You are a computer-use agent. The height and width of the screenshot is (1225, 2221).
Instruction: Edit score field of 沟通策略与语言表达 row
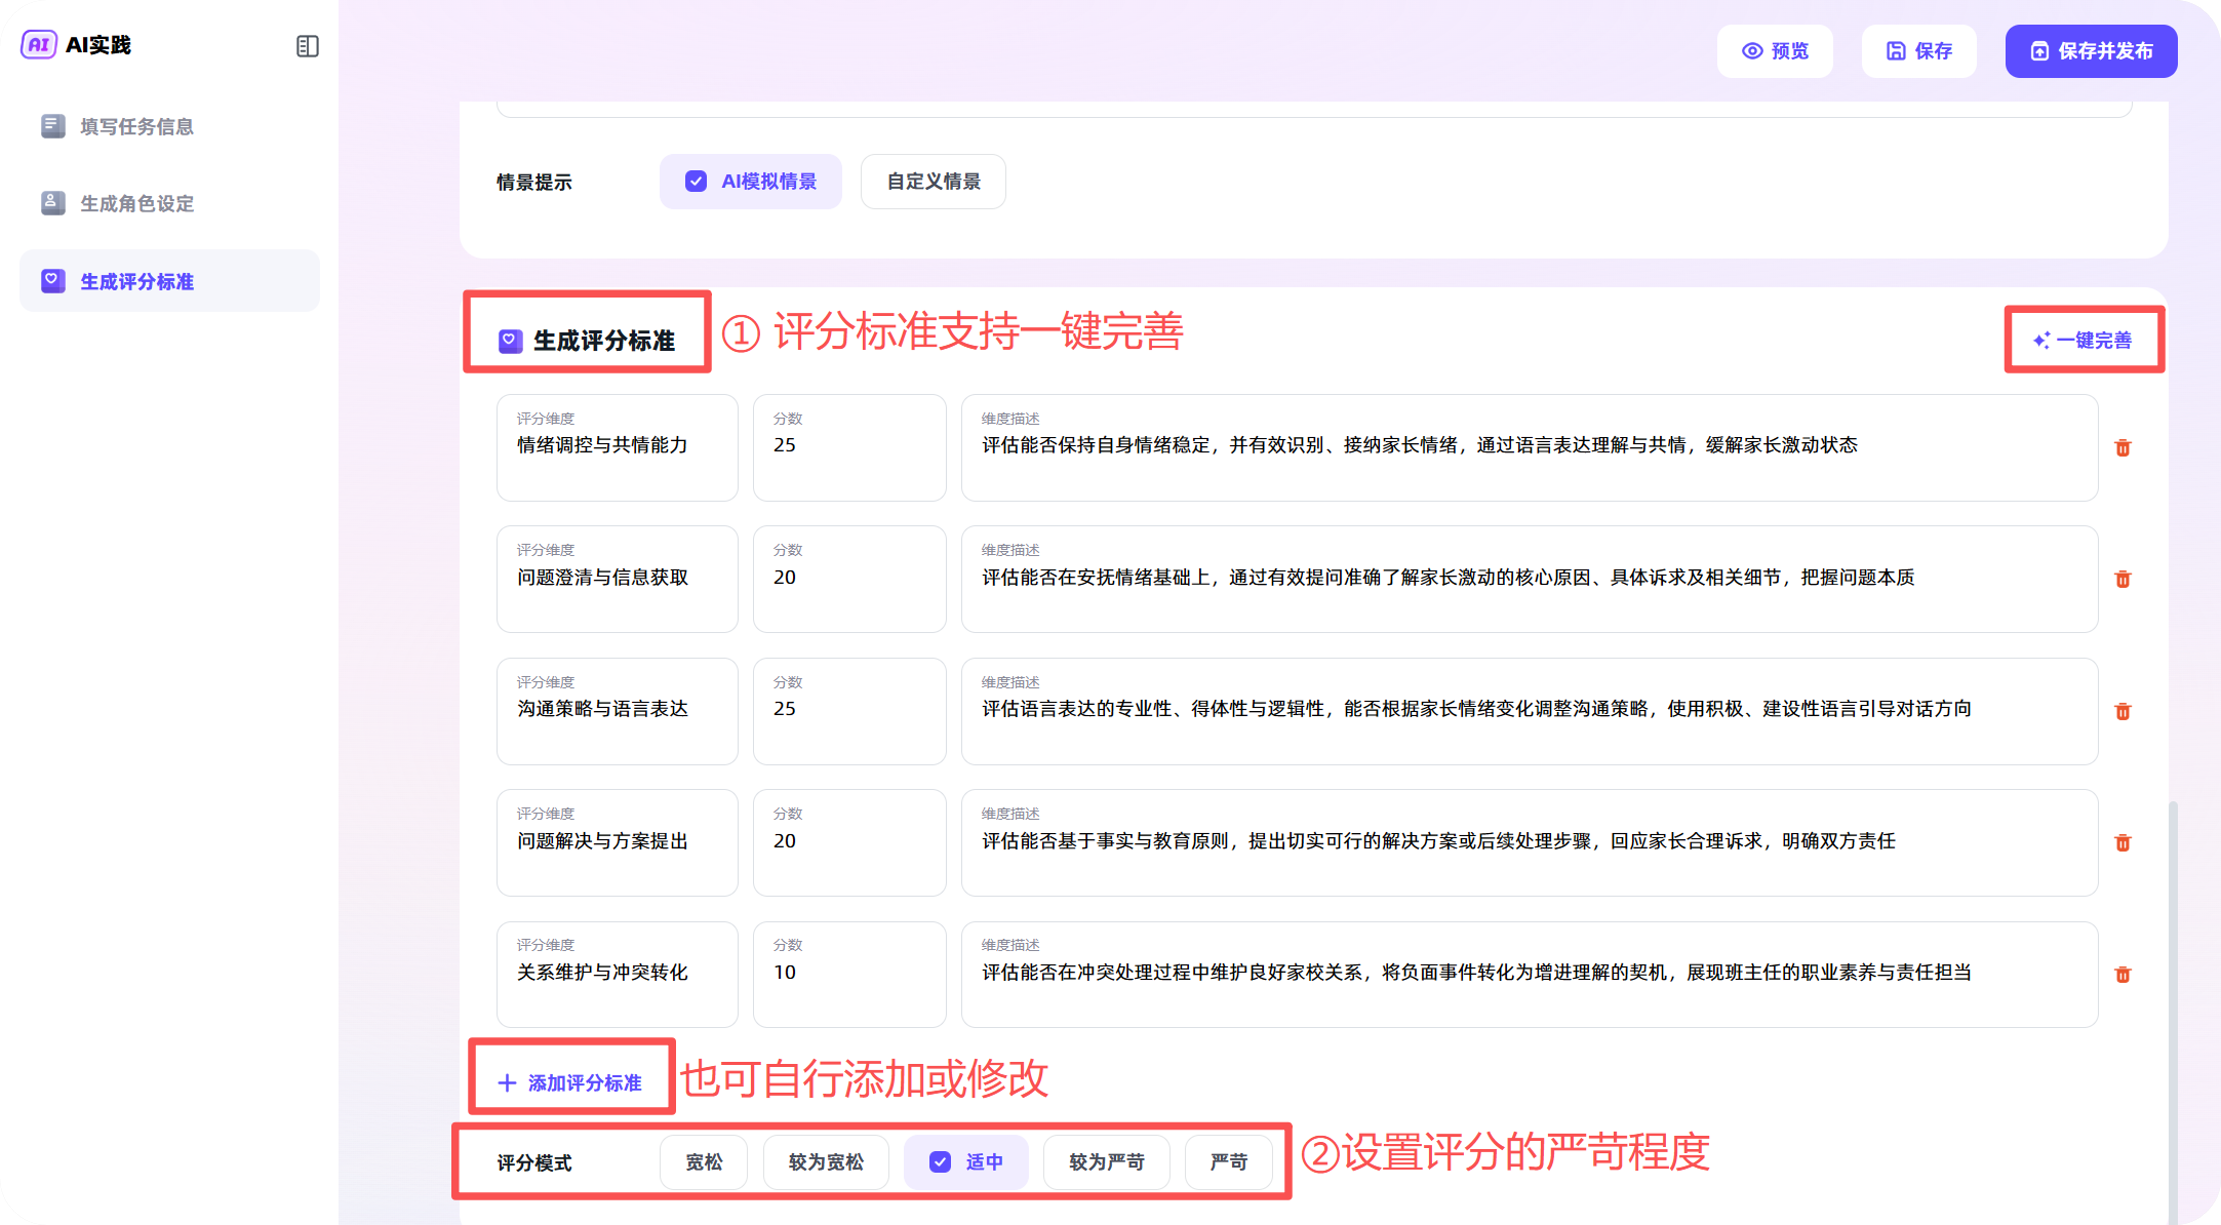[x=849, y=711]
